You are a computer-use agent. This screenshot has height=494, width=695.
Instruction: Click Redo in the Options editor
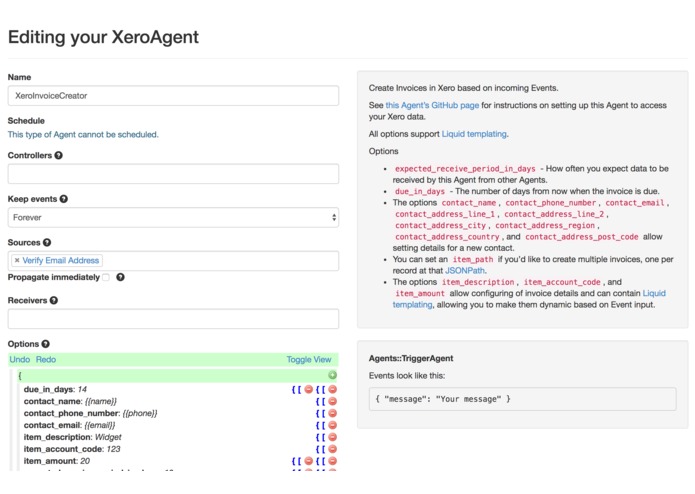tap(46, 359)
